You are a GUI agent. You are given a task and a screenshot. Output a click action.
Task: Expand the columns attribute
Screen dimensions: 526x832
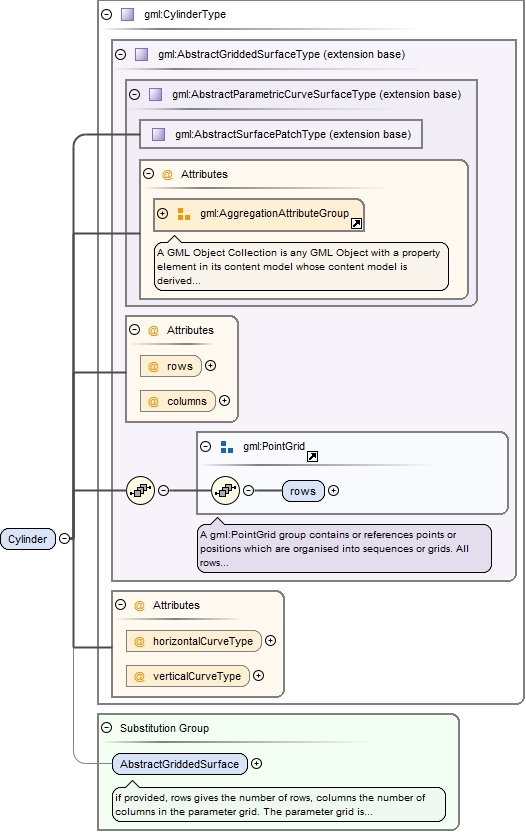tap(225, 401)
